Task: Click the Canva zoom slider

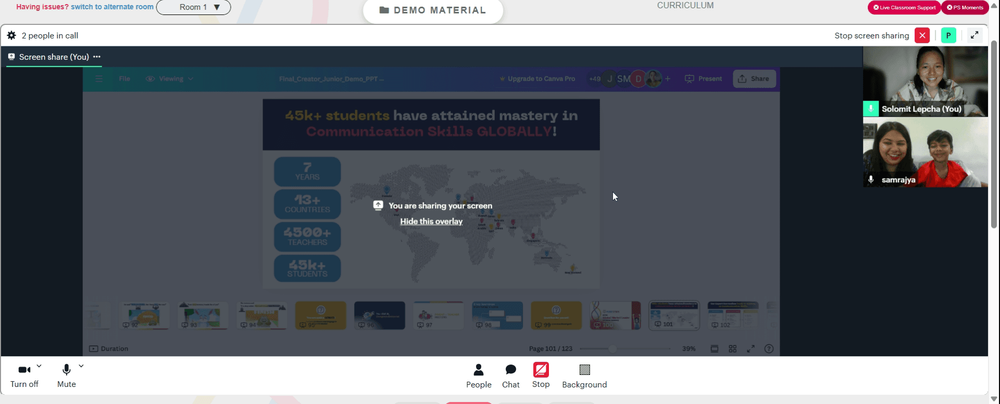Action: click(x=625, y=349)
